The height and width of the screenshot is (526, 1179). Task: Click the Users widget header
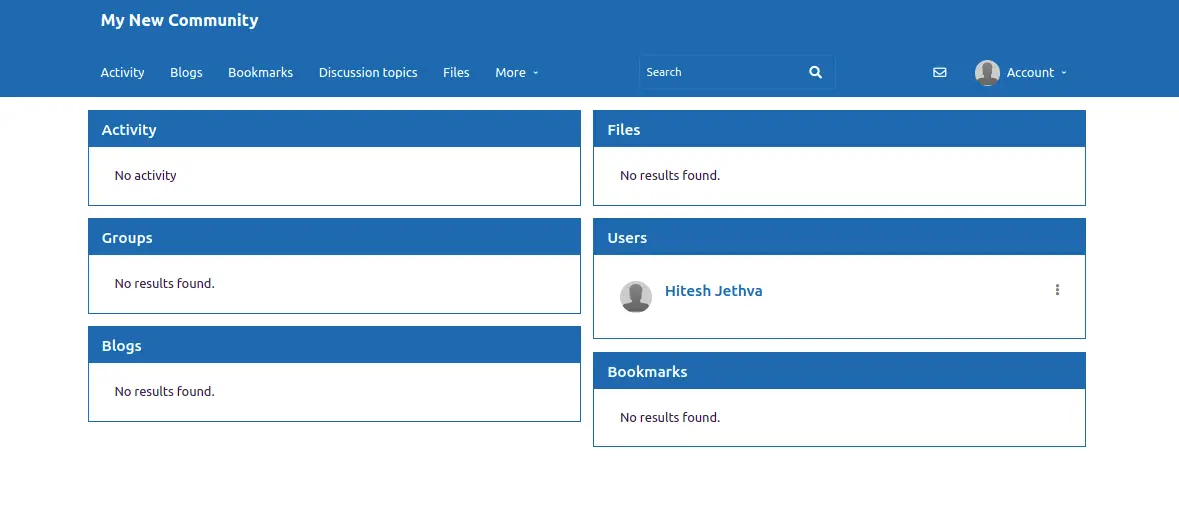click(x=839, y=237)
